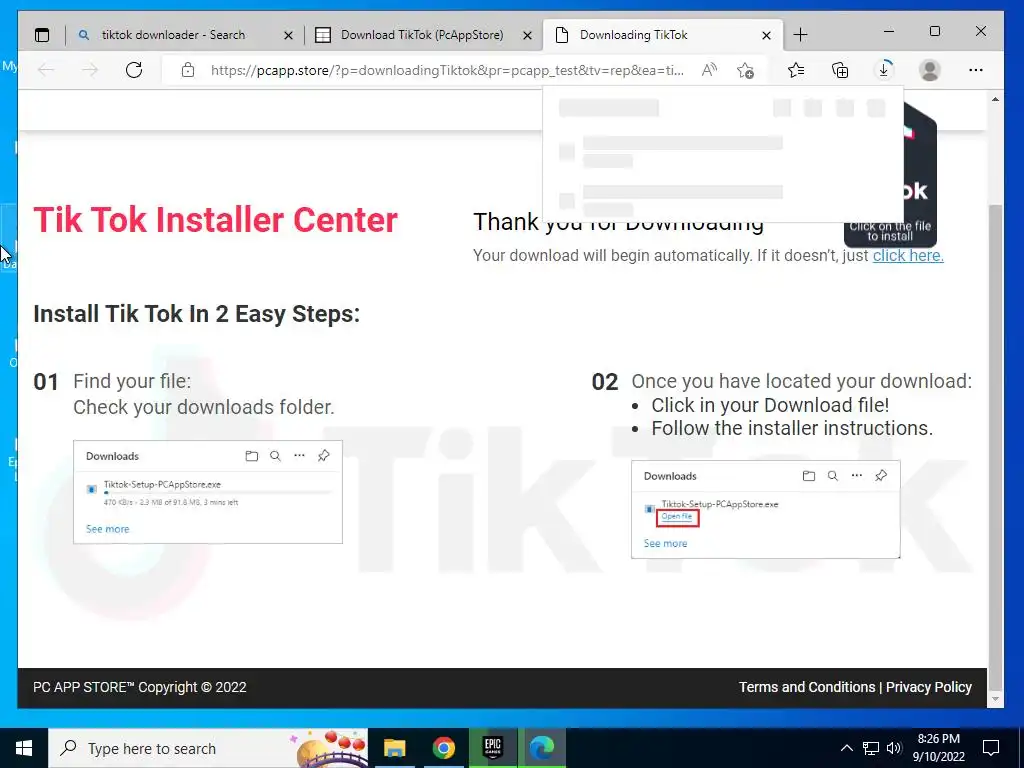Screen dimensions: 1024x768
Task: Close the Download TikTok (PcAppStore) tab
Action: click(x=528, y=36)
